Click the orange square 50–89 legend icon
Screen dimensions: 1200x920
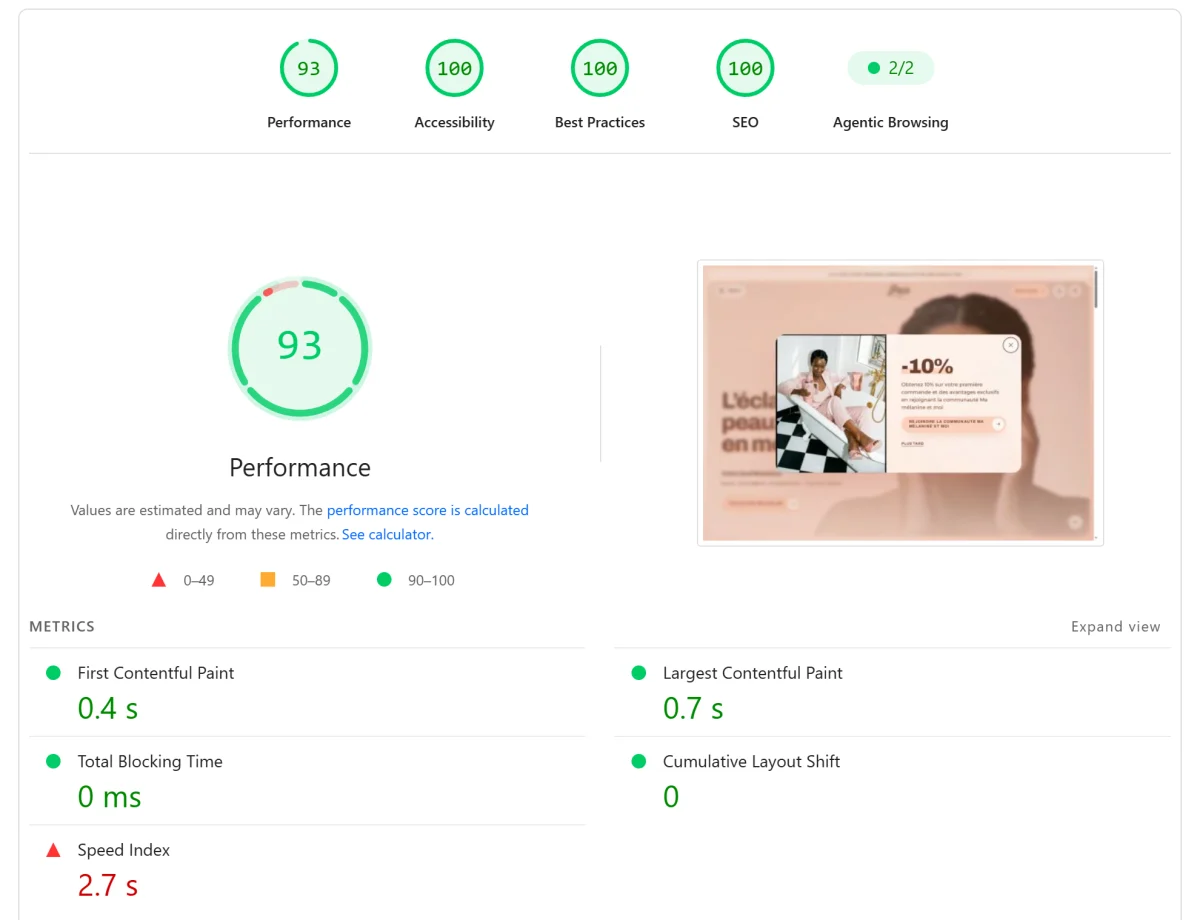point(268,579)
